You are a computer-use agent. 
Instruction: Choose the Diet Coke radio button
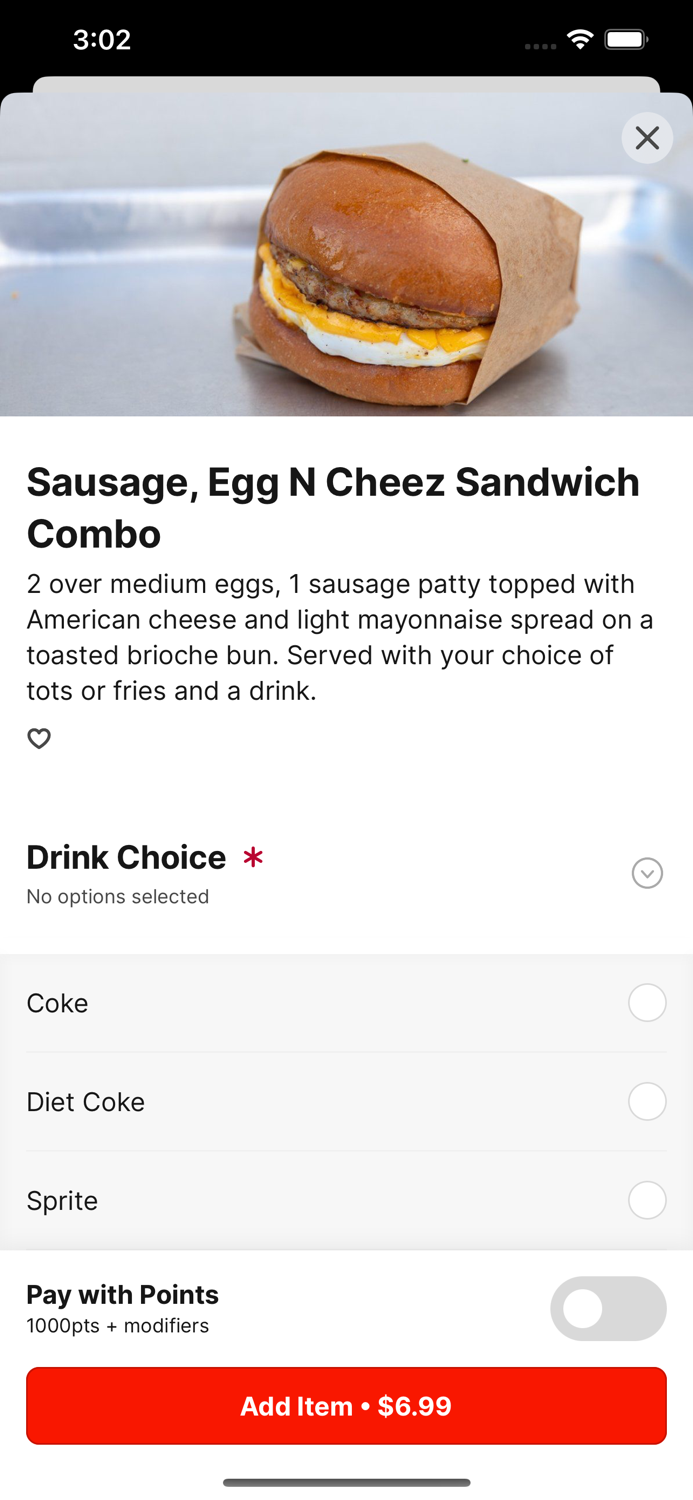(647, 1102)
